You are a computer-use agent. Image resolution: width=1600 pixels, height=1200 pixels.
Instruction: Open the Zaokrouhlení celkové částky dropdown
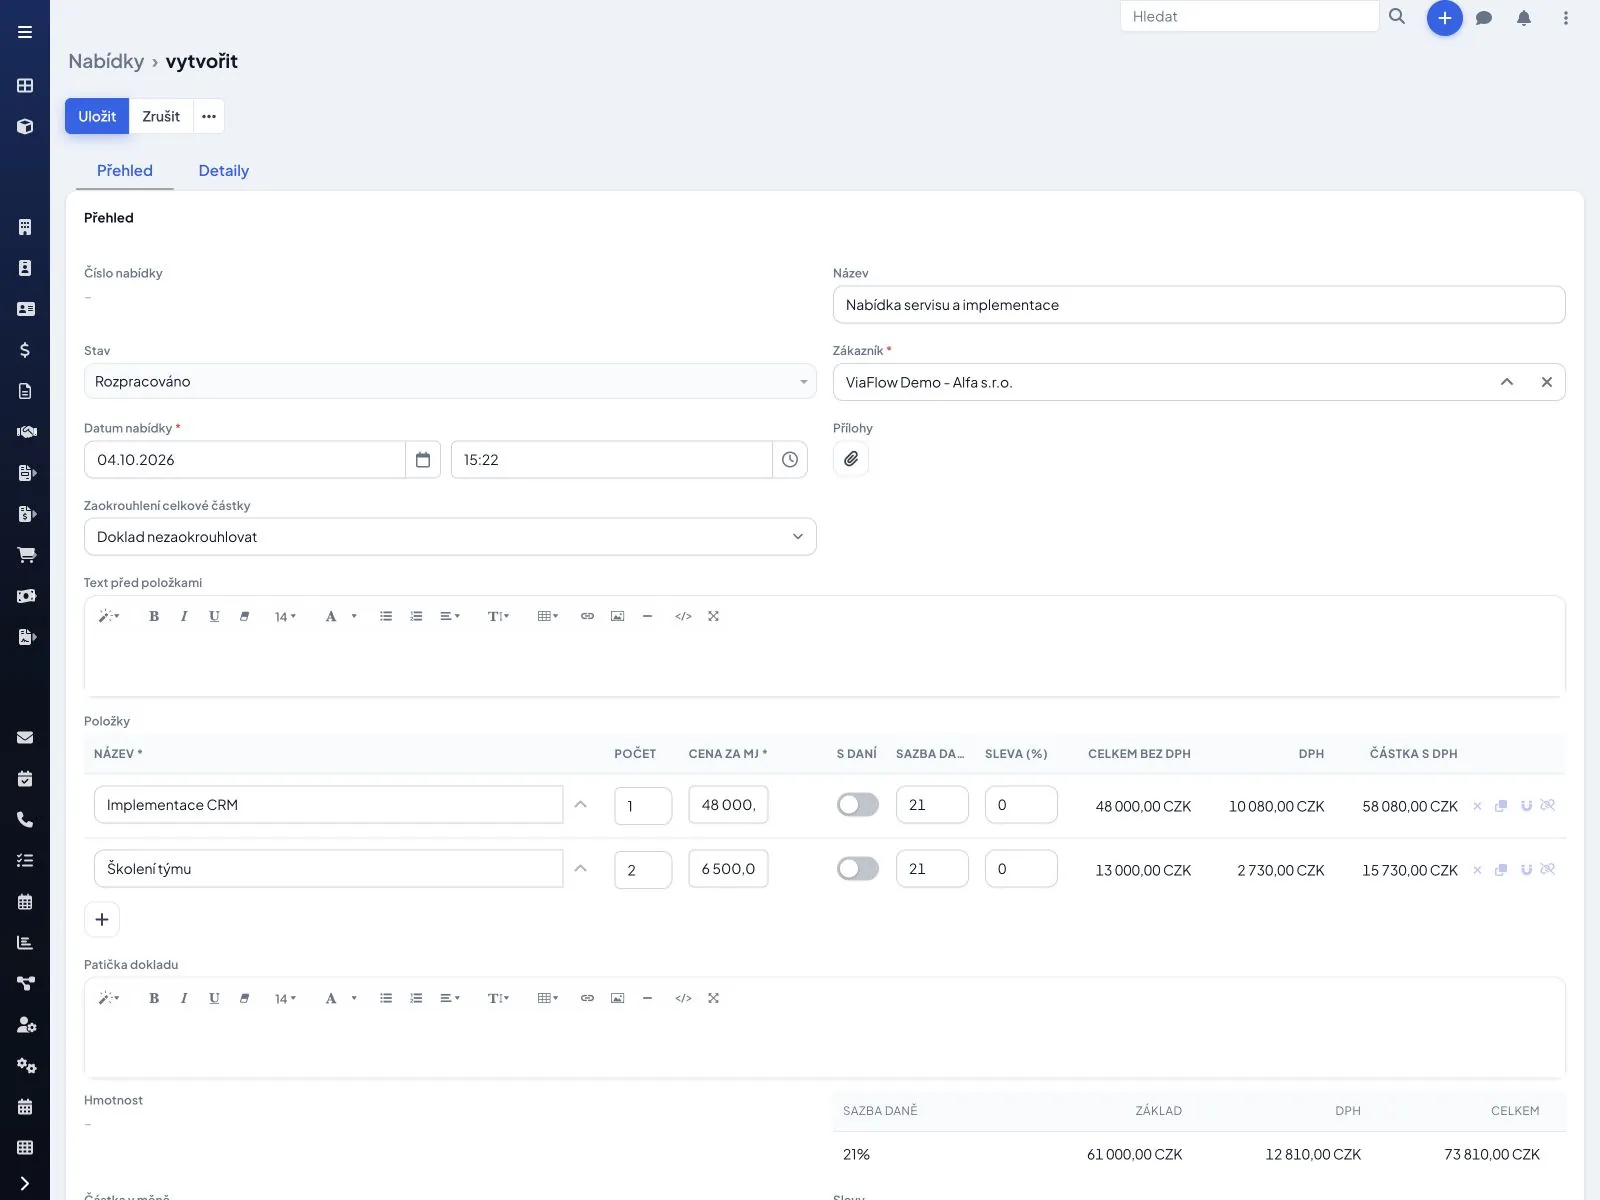tap(450, 537)
